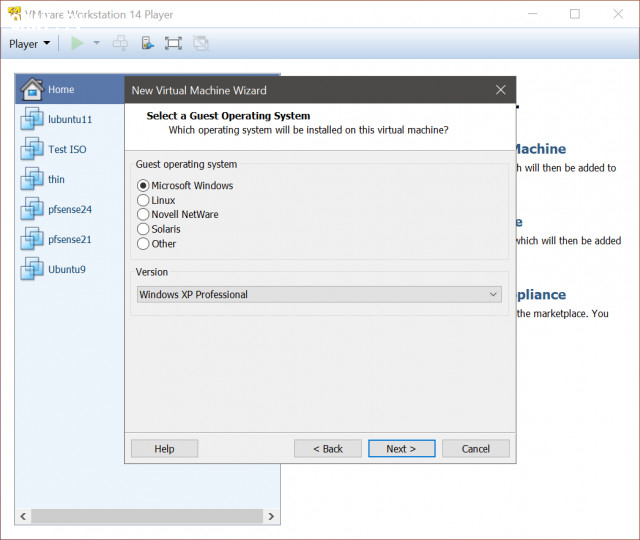
Task: Click the pfsense24 VM icon
Action: 32,209
